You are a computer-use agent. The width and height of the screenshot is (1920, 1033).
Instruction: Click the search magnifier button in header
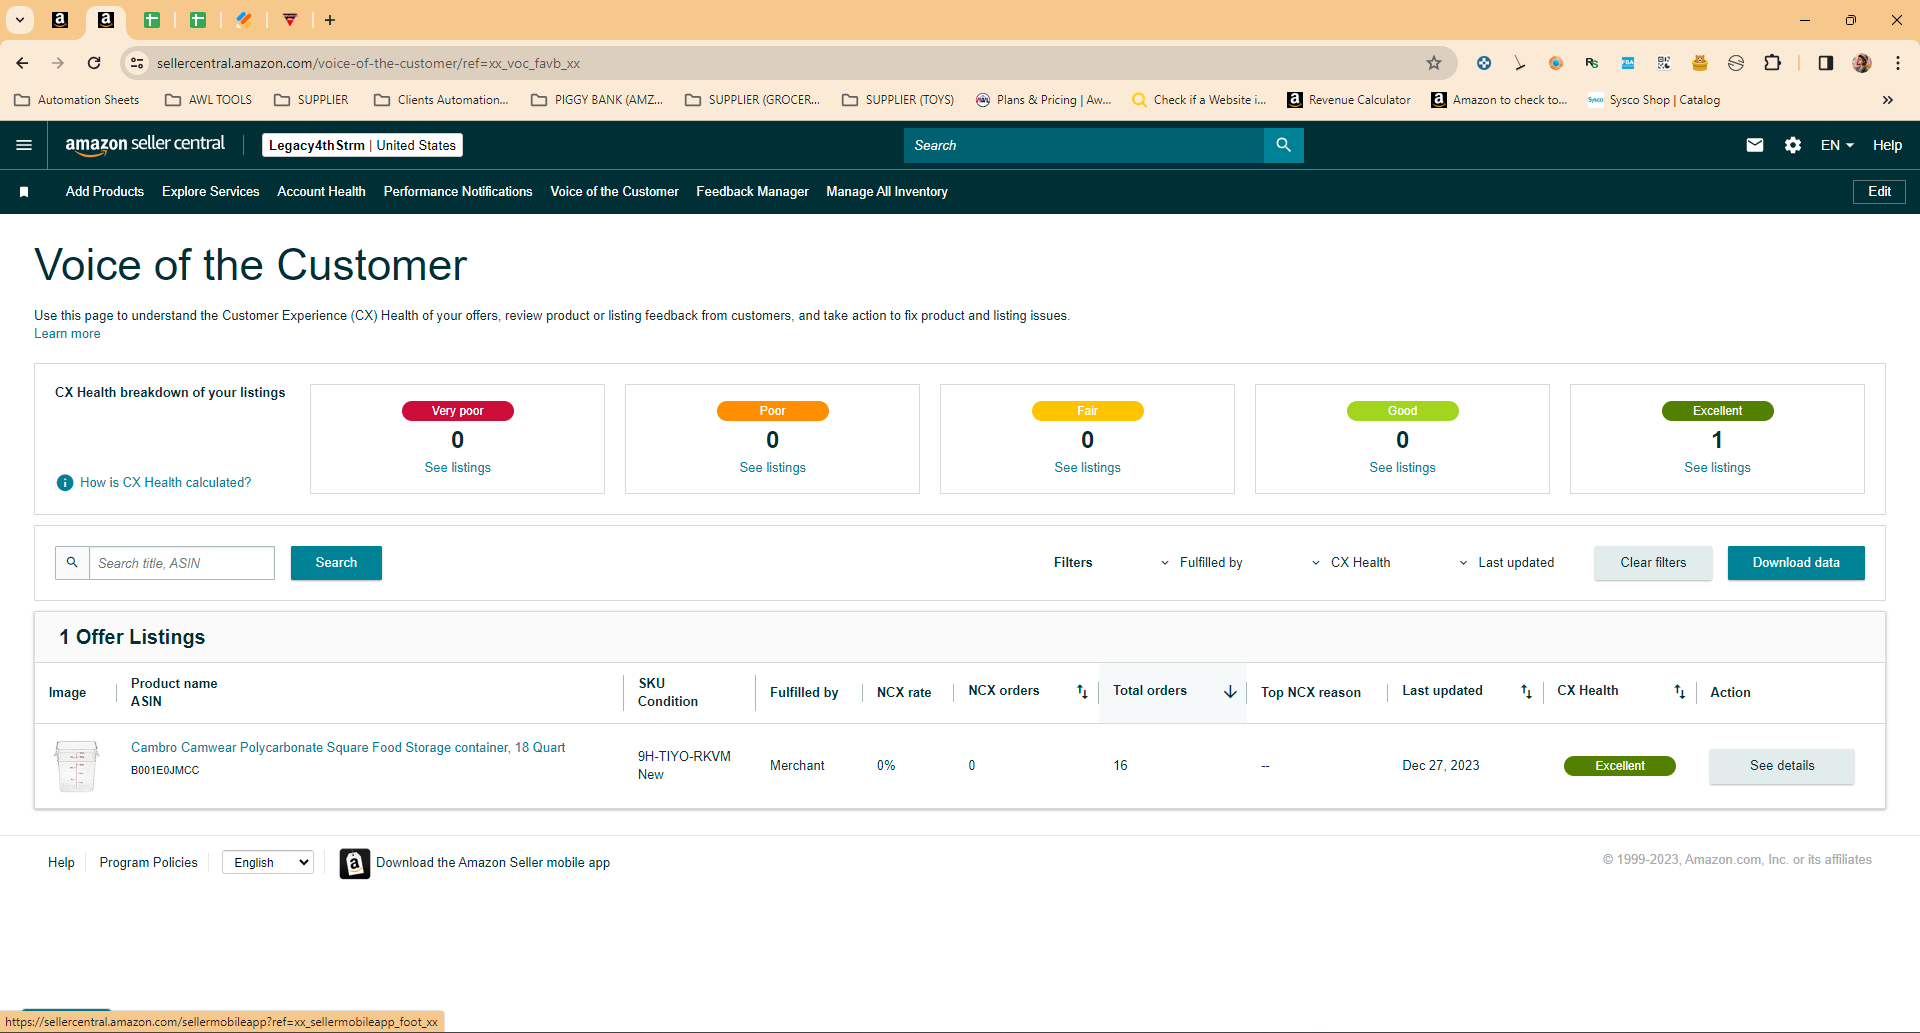tap(1283, 145)
